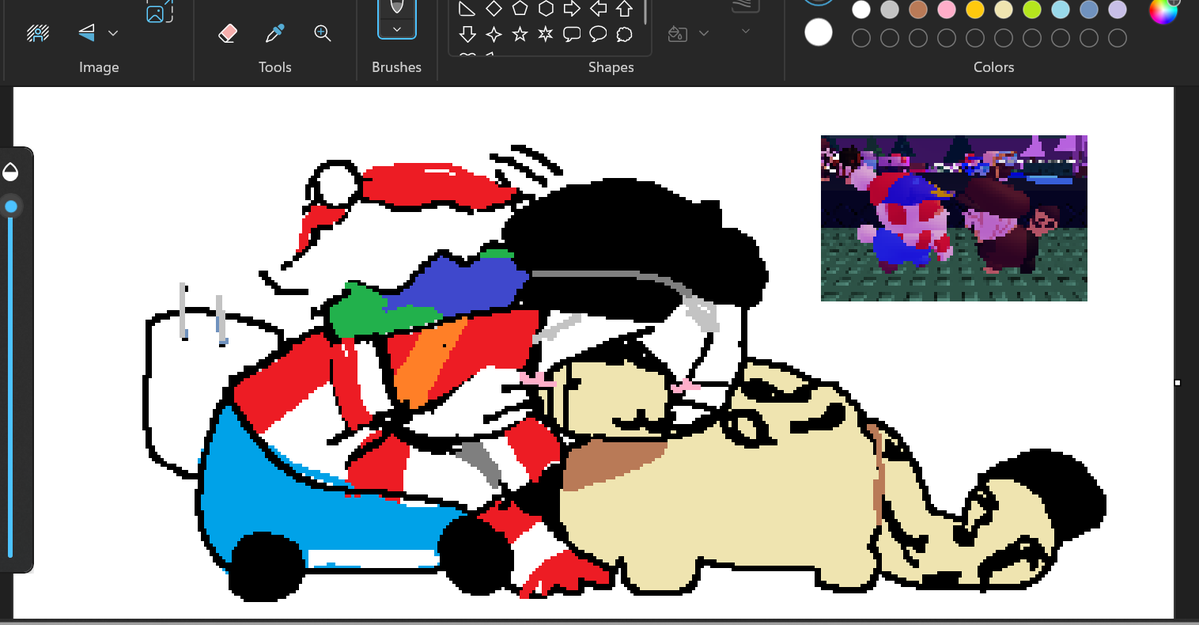This screenshot has height=625, width=1199.
Task: Choose the up arrow shape
Action: point(625,9)
